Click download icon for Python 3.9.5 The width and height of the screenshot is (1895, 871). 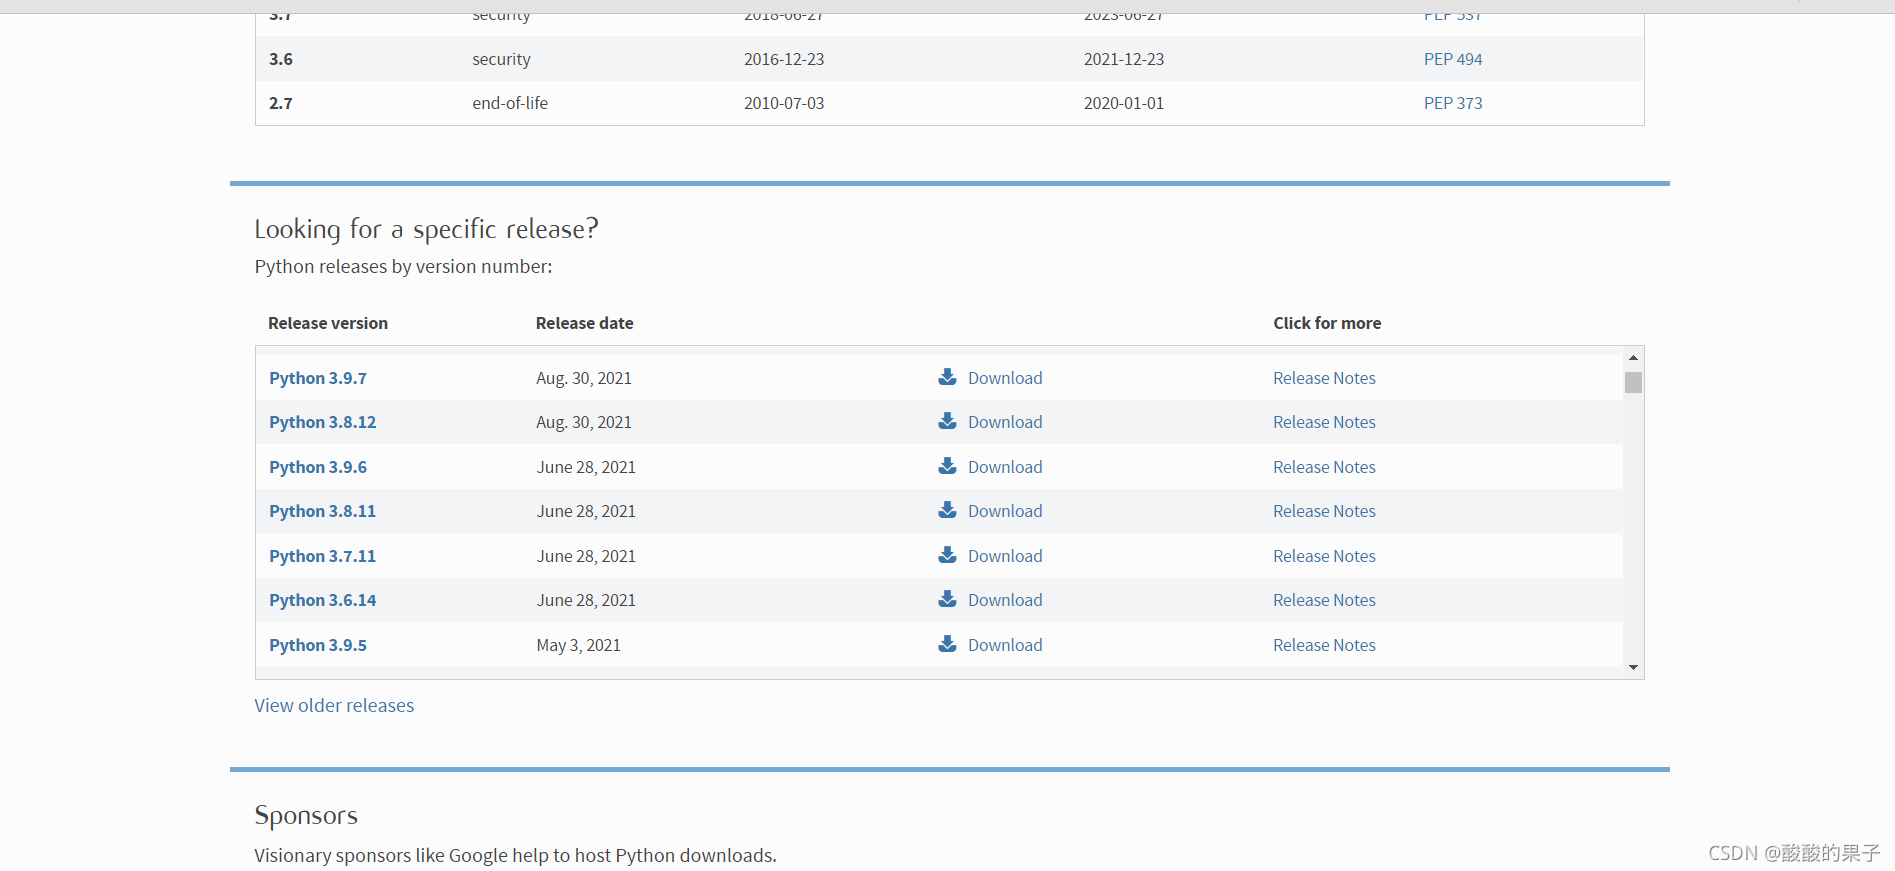(947, 644)
